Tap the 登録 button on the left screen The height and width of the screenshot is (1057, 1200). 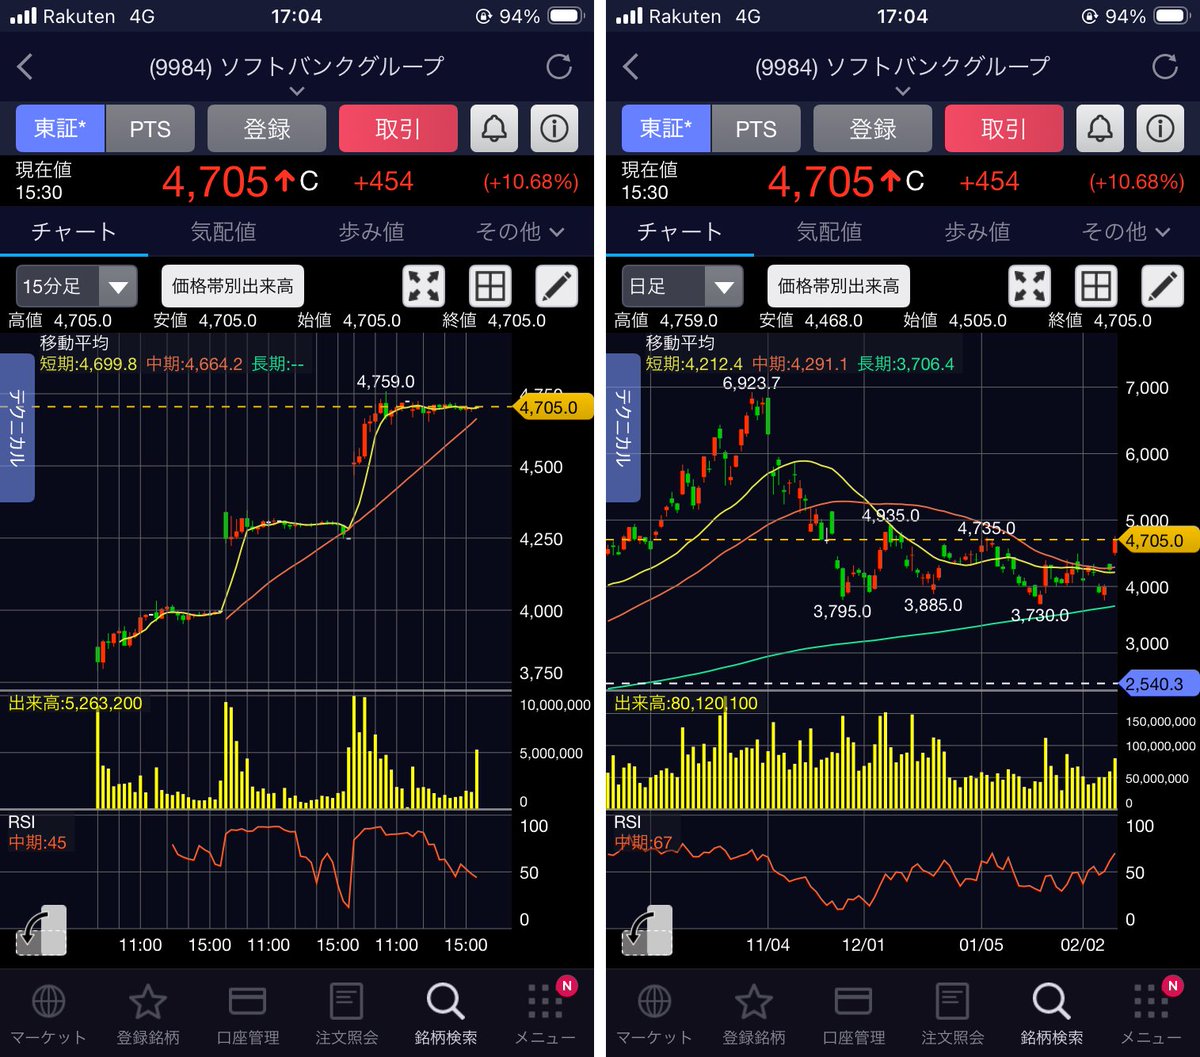pyautogui.click(x=267, y=129)
